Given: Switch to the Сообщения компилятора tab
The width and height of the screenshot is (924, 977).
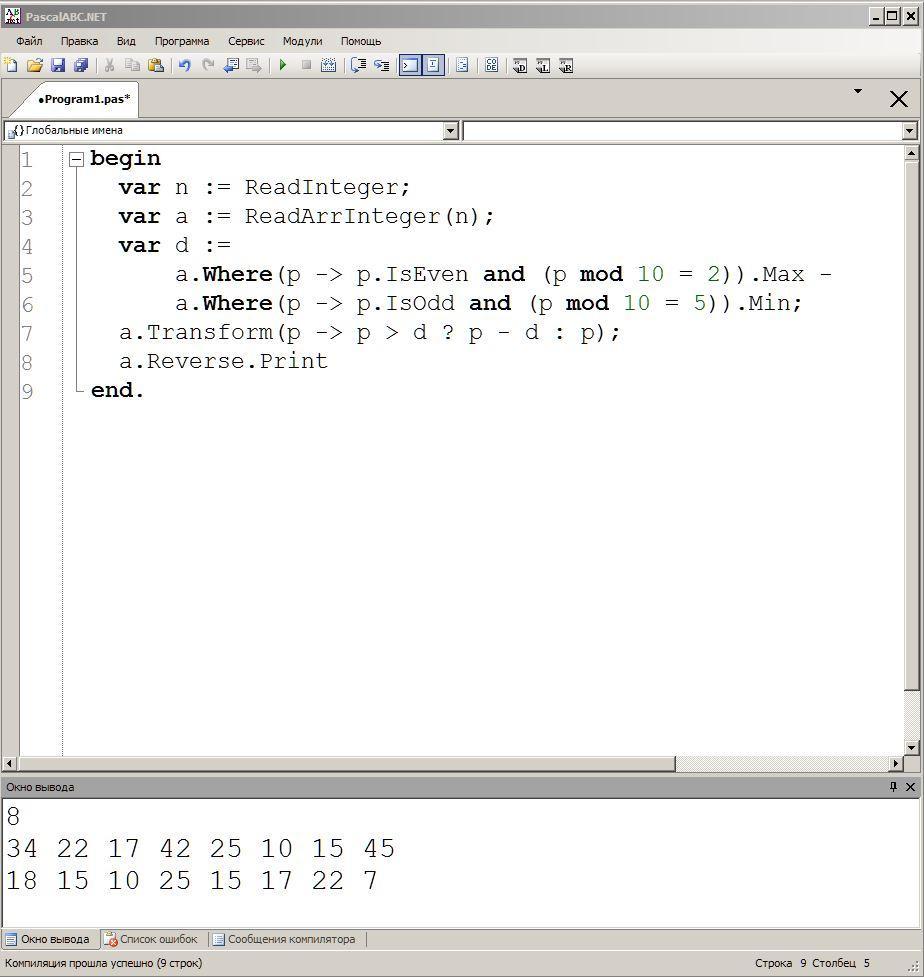Looking at the screenshot, I should click(284, 939).
